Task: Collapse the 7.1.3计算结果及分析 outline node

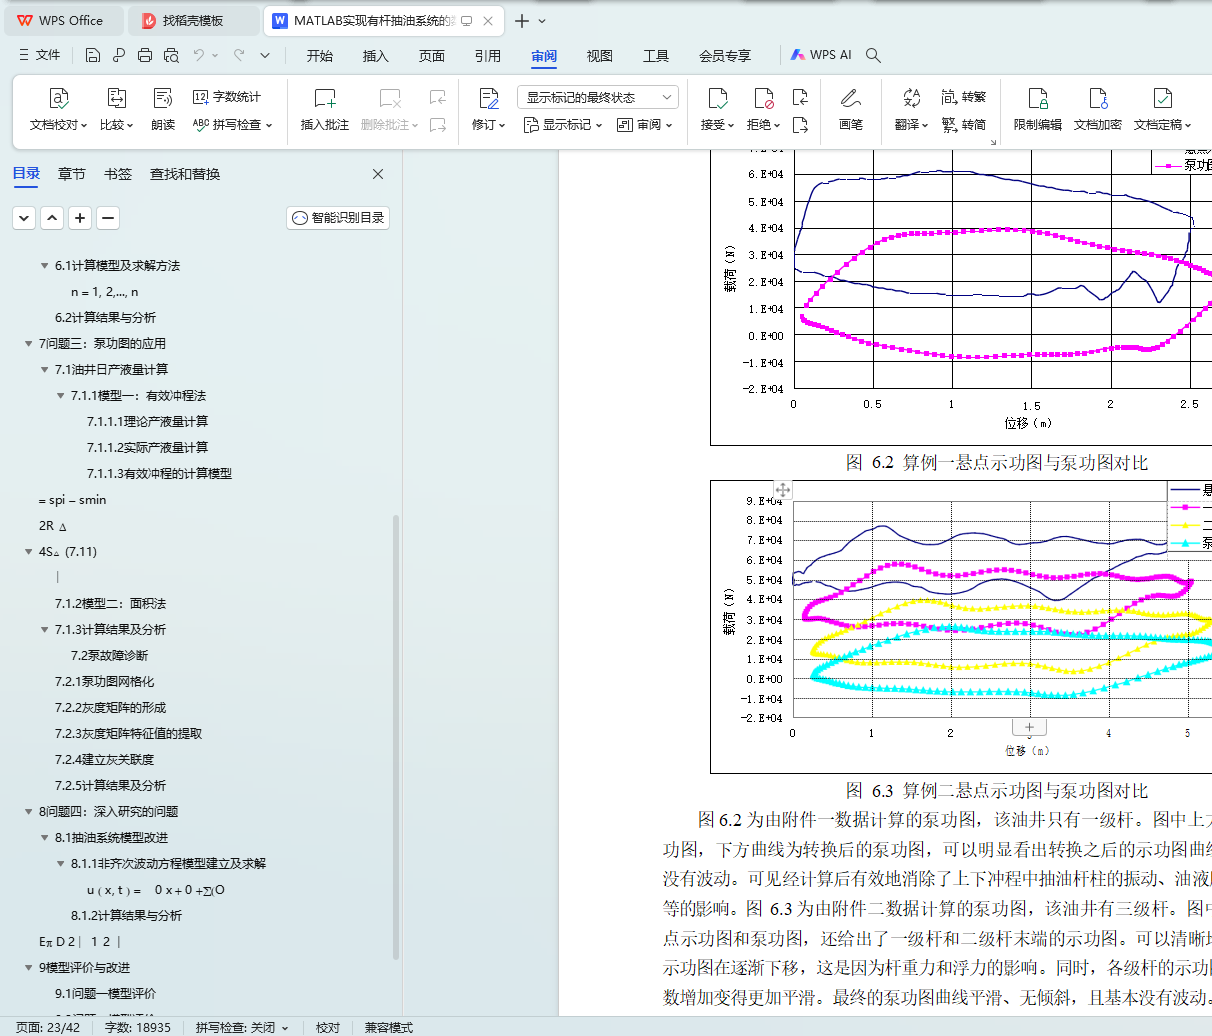Action: pyautogui.click(x=44, y=630)
